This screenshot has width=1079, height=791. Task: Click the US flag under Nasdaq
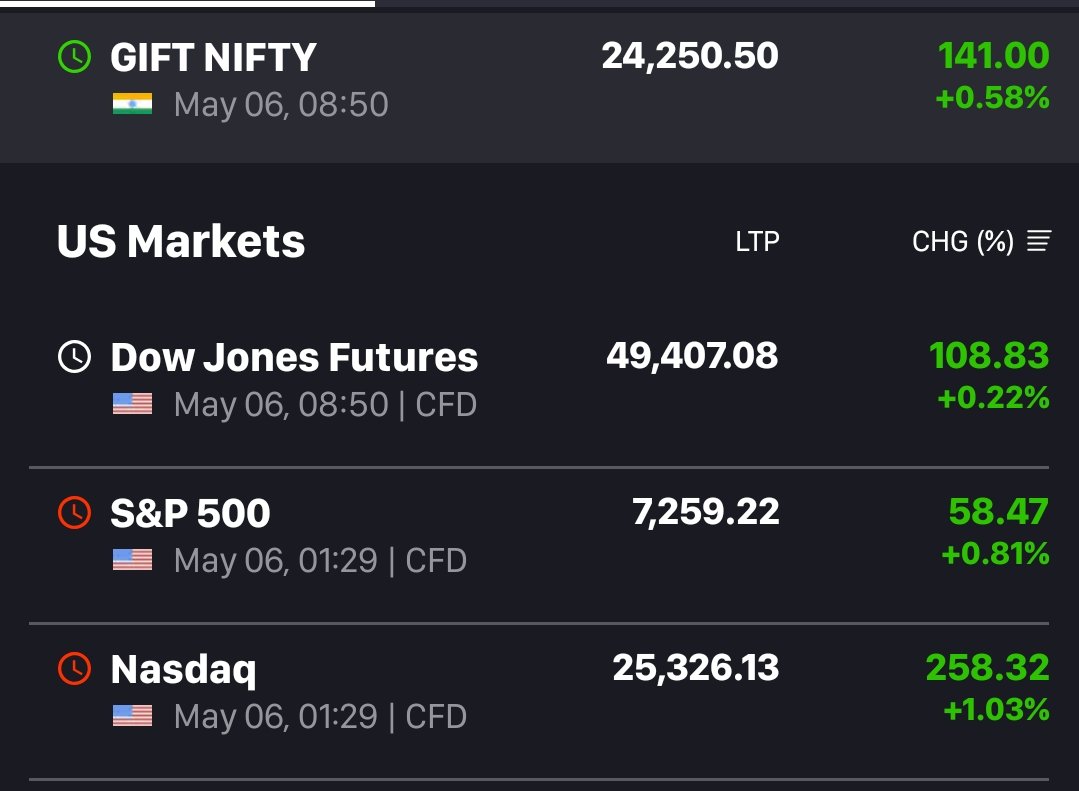click(132, 716)
